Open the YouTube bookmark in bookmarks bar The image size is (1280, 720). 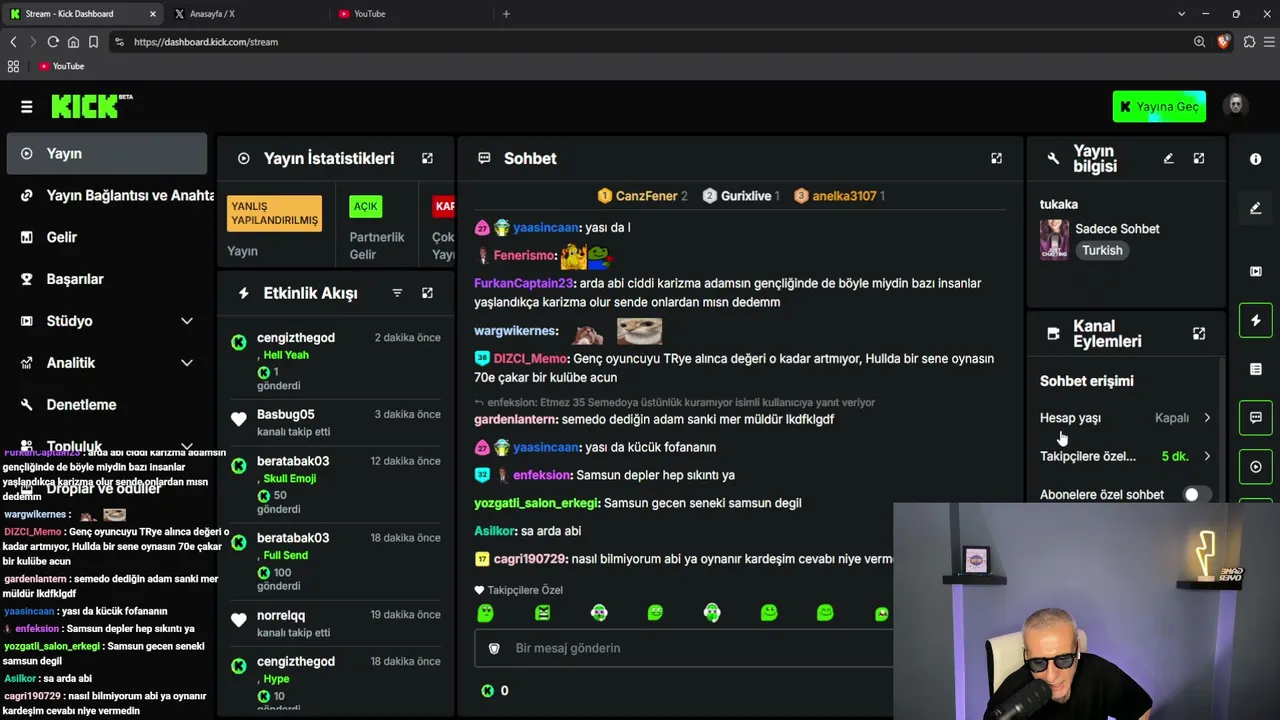coord(62,66)
